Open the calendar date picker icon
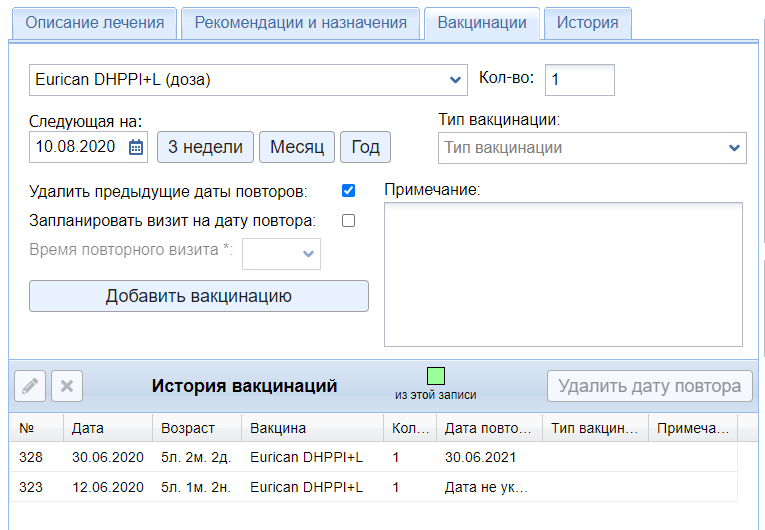The height and width of the screenshot is (530, 765). pyautogui.click(x=137, y=147)
